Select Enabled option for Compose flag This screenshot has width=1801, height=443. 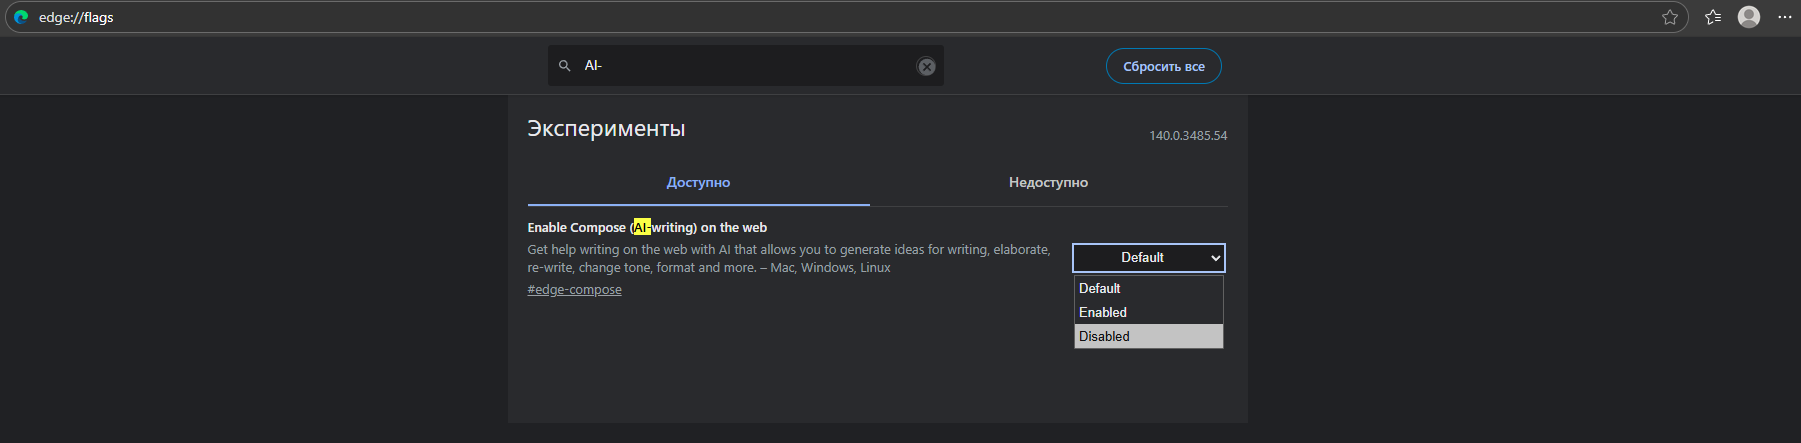(1148, 312)
